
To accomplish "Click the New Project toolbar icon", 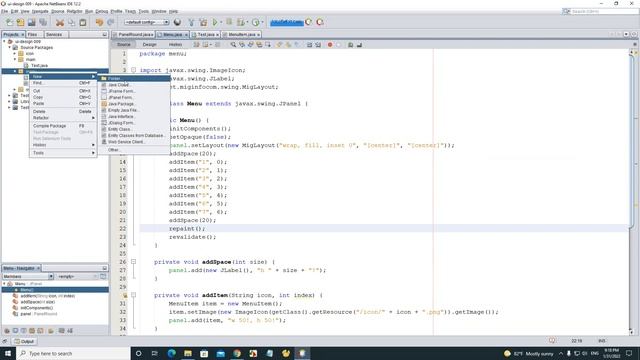I will tap(20, 22).
